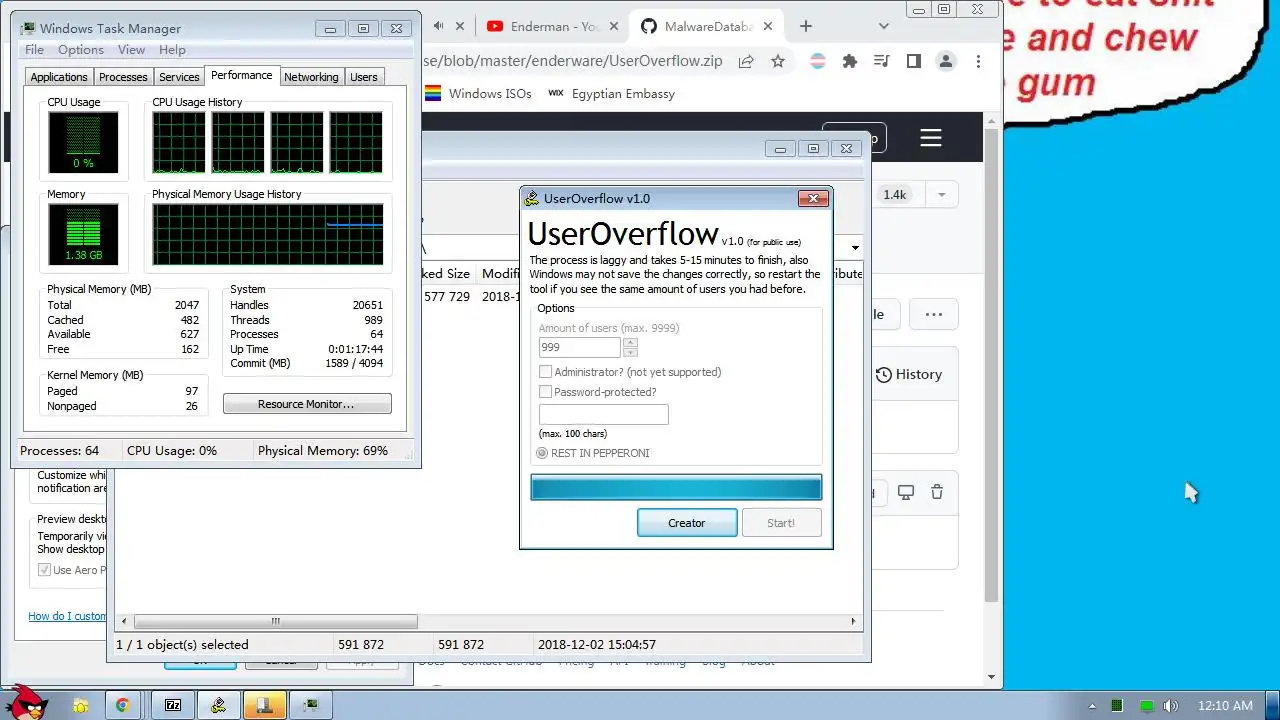Open Resource Monitor from Task Manager
Screen dimensions: 1280x720
(307, 404)
